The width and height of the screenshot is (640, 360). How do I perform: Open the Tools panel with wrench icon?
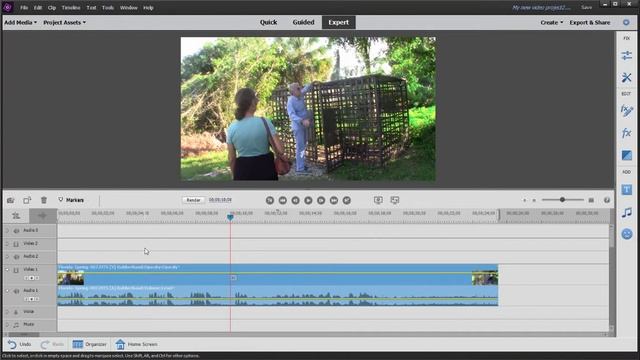[x=627, y=77]
